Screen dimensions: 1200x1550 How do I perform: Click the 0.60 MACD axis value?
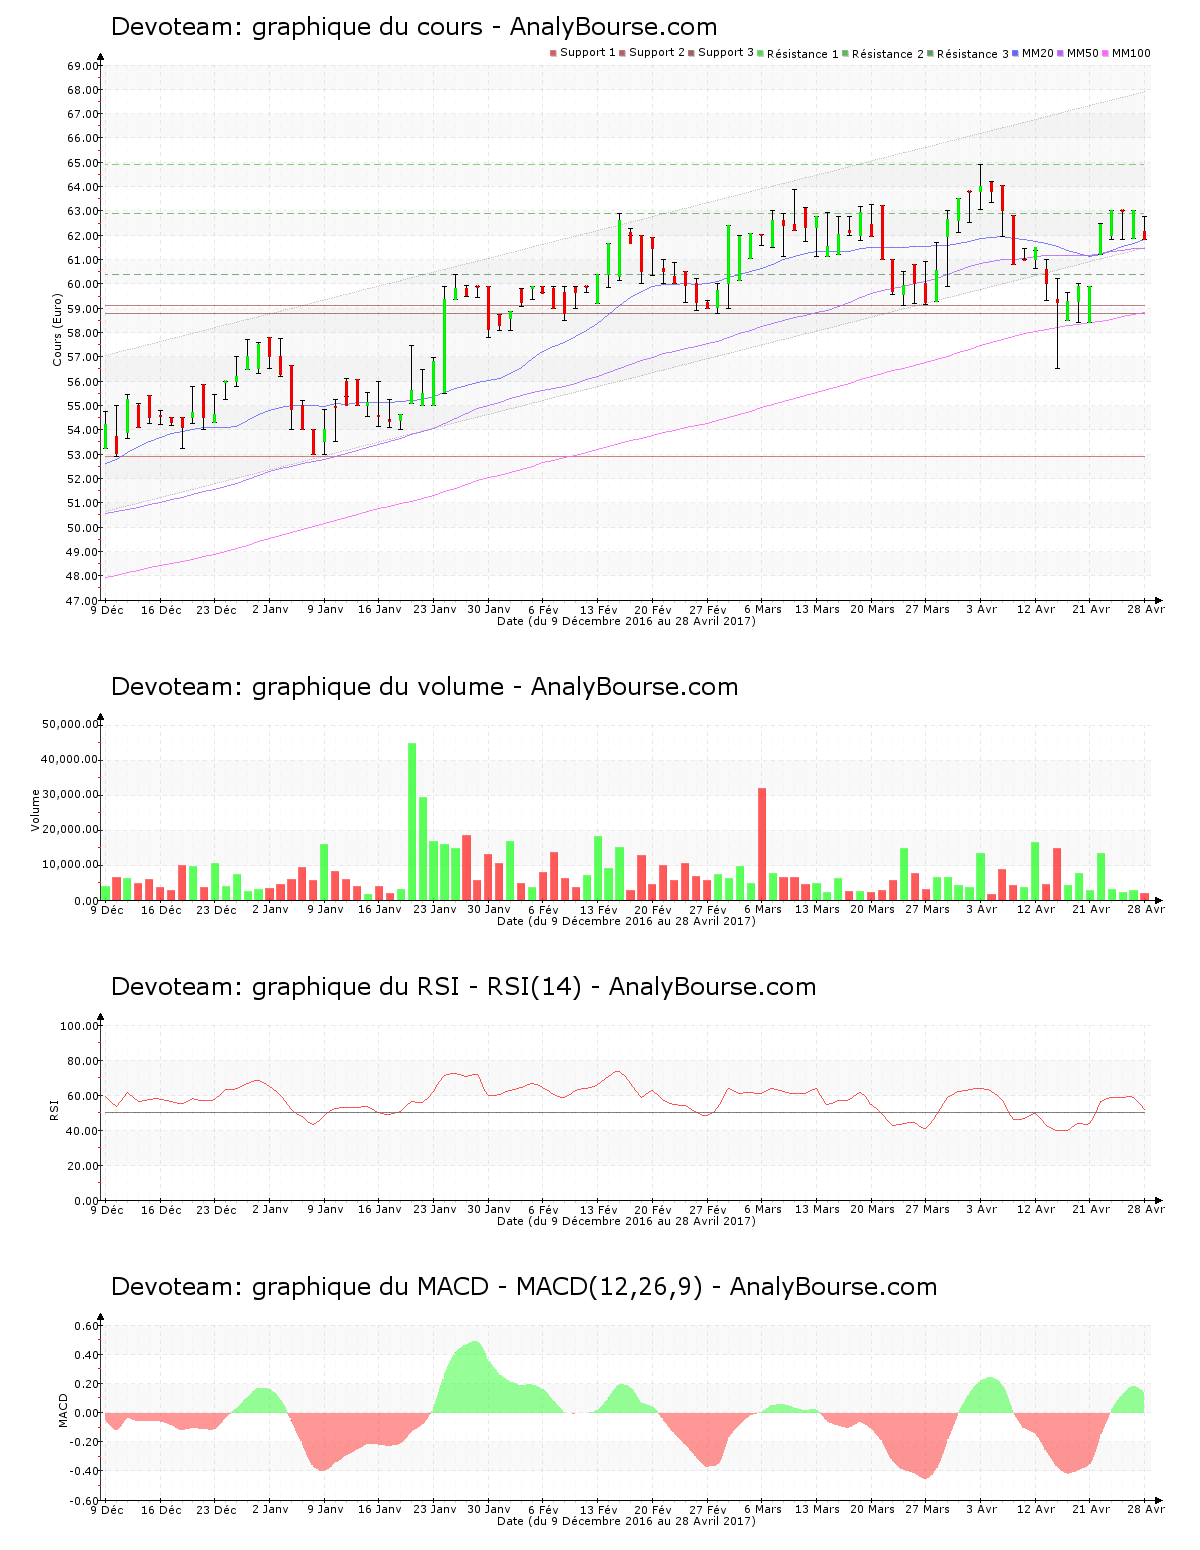pos(87,1326)
